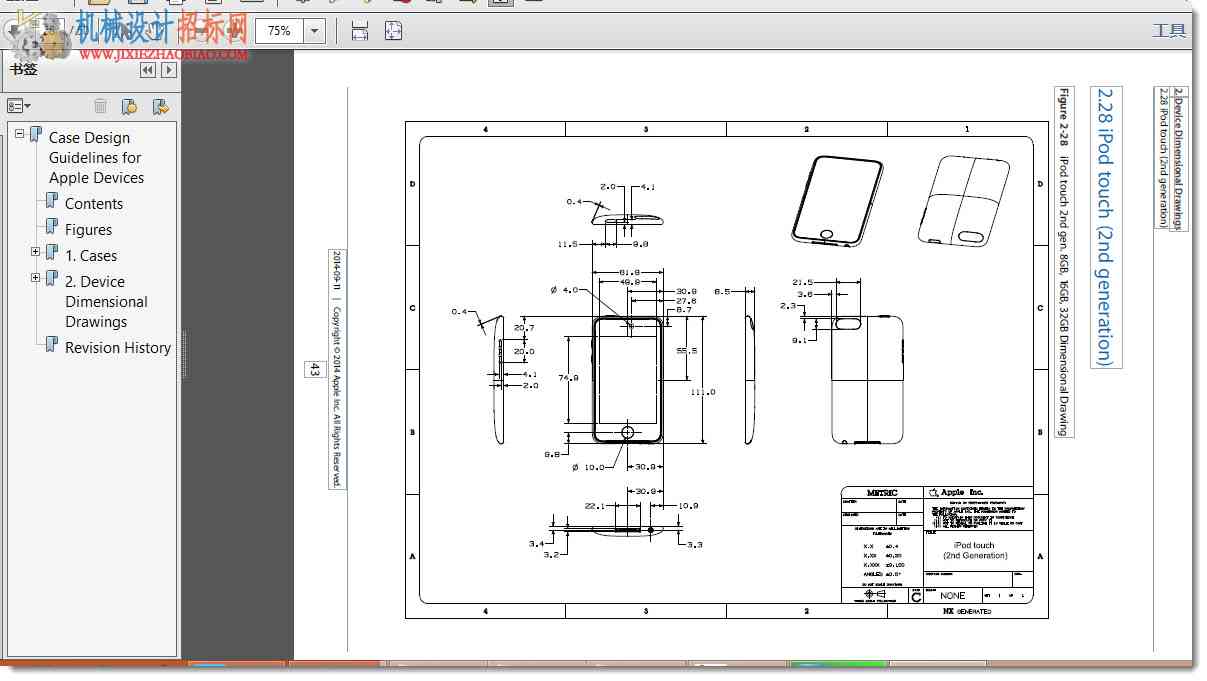This screenshot has width=1207, height=681.
Task: Click iPod touch (2nd Generation) title text
Action: pos(975,550)
